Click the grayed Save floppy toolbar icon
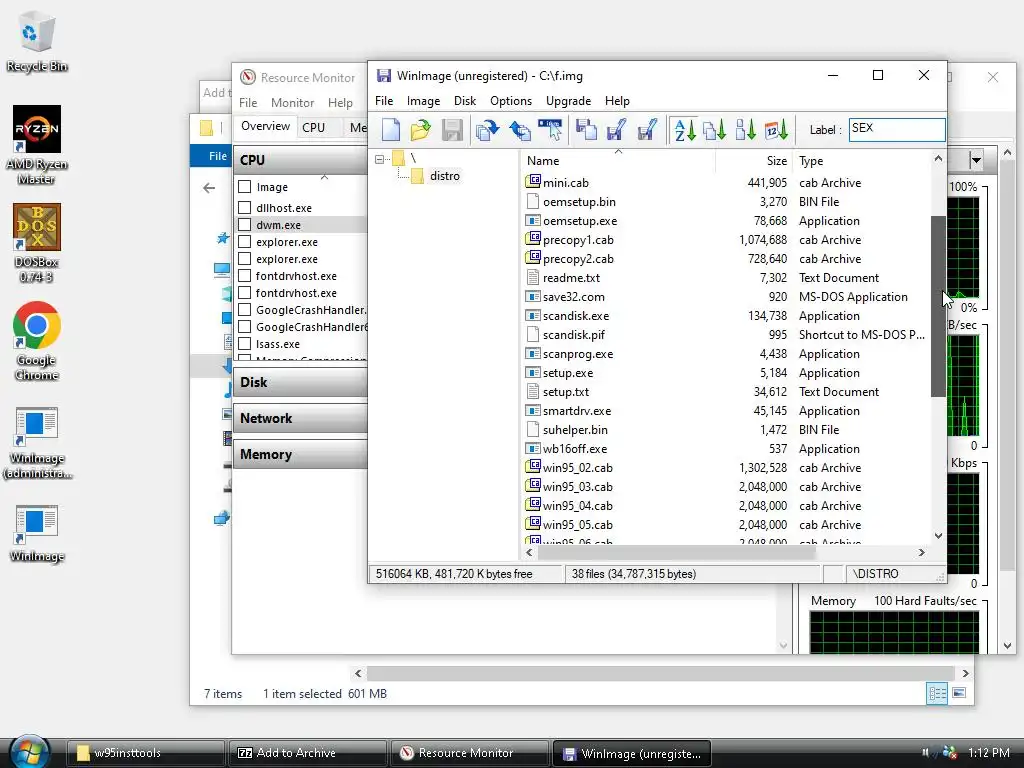1024x768 pixels. 452,129
